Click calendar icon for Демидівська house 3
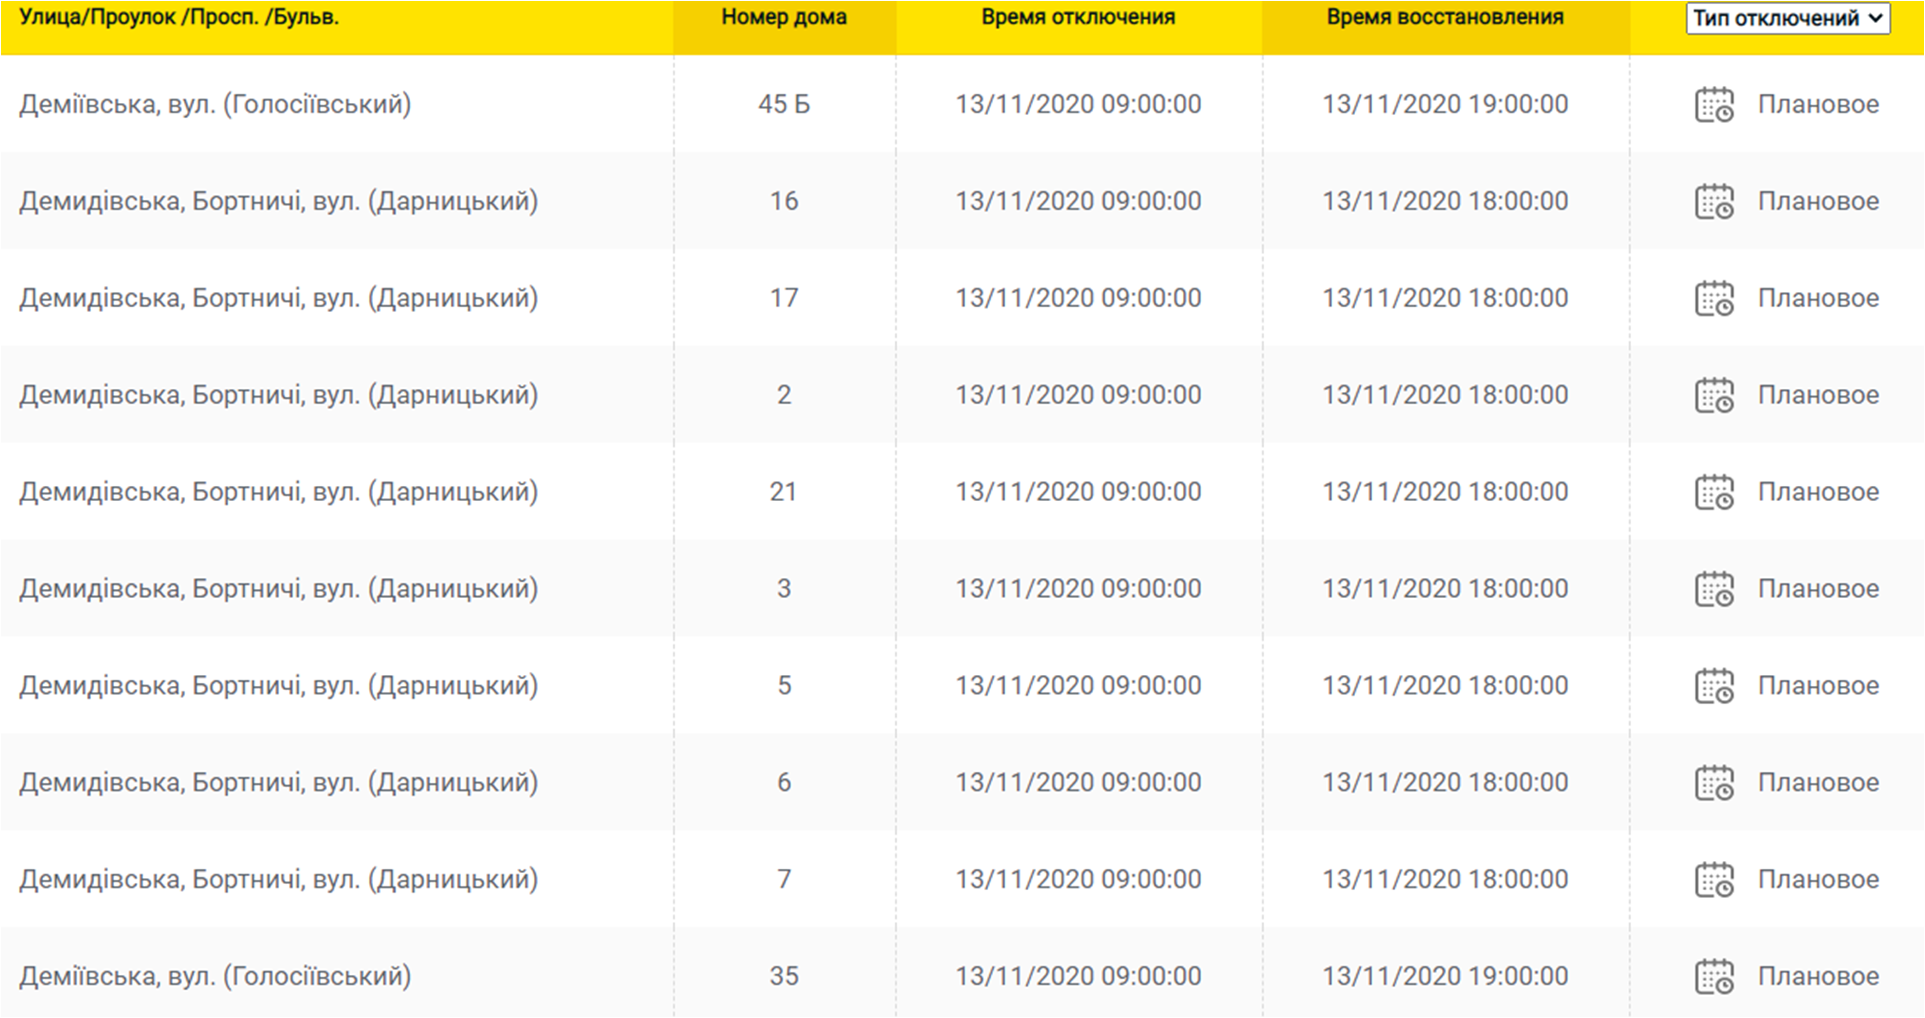This screenshot has height=1018, width=1925. click(1714, 590)
